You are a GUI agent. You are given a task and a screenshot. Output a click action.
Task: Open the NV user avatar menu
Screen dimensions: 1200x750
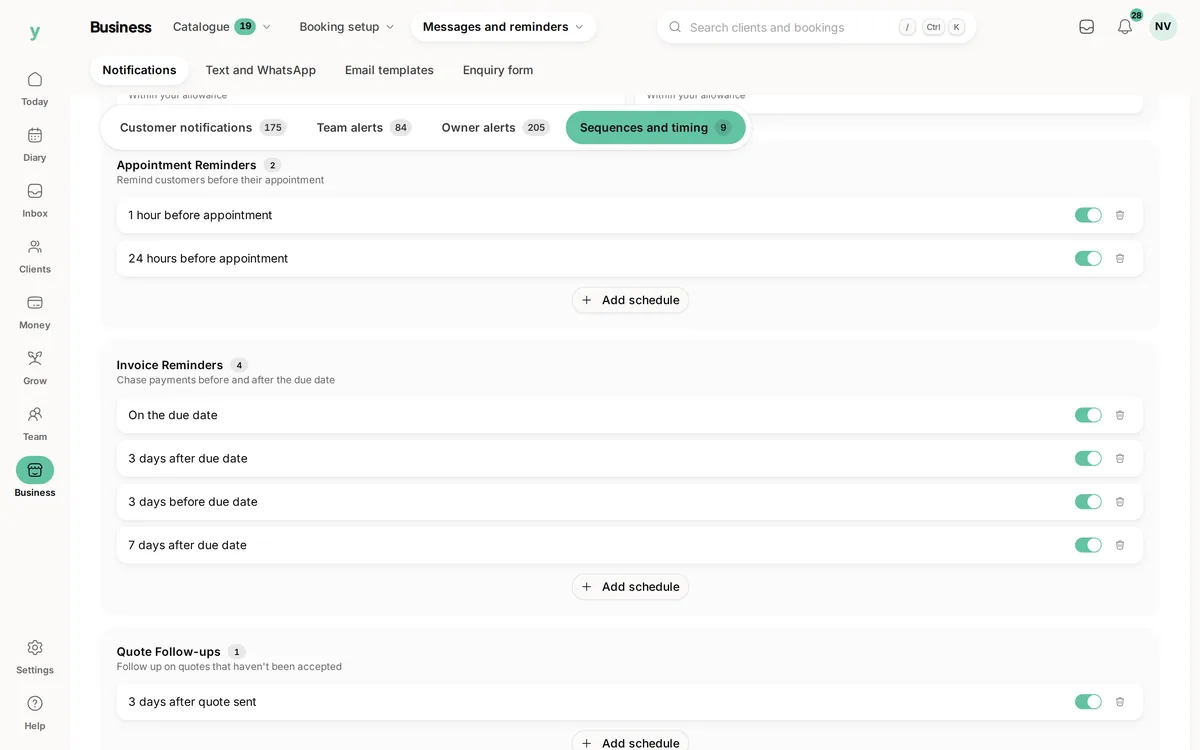(1163, 27)
